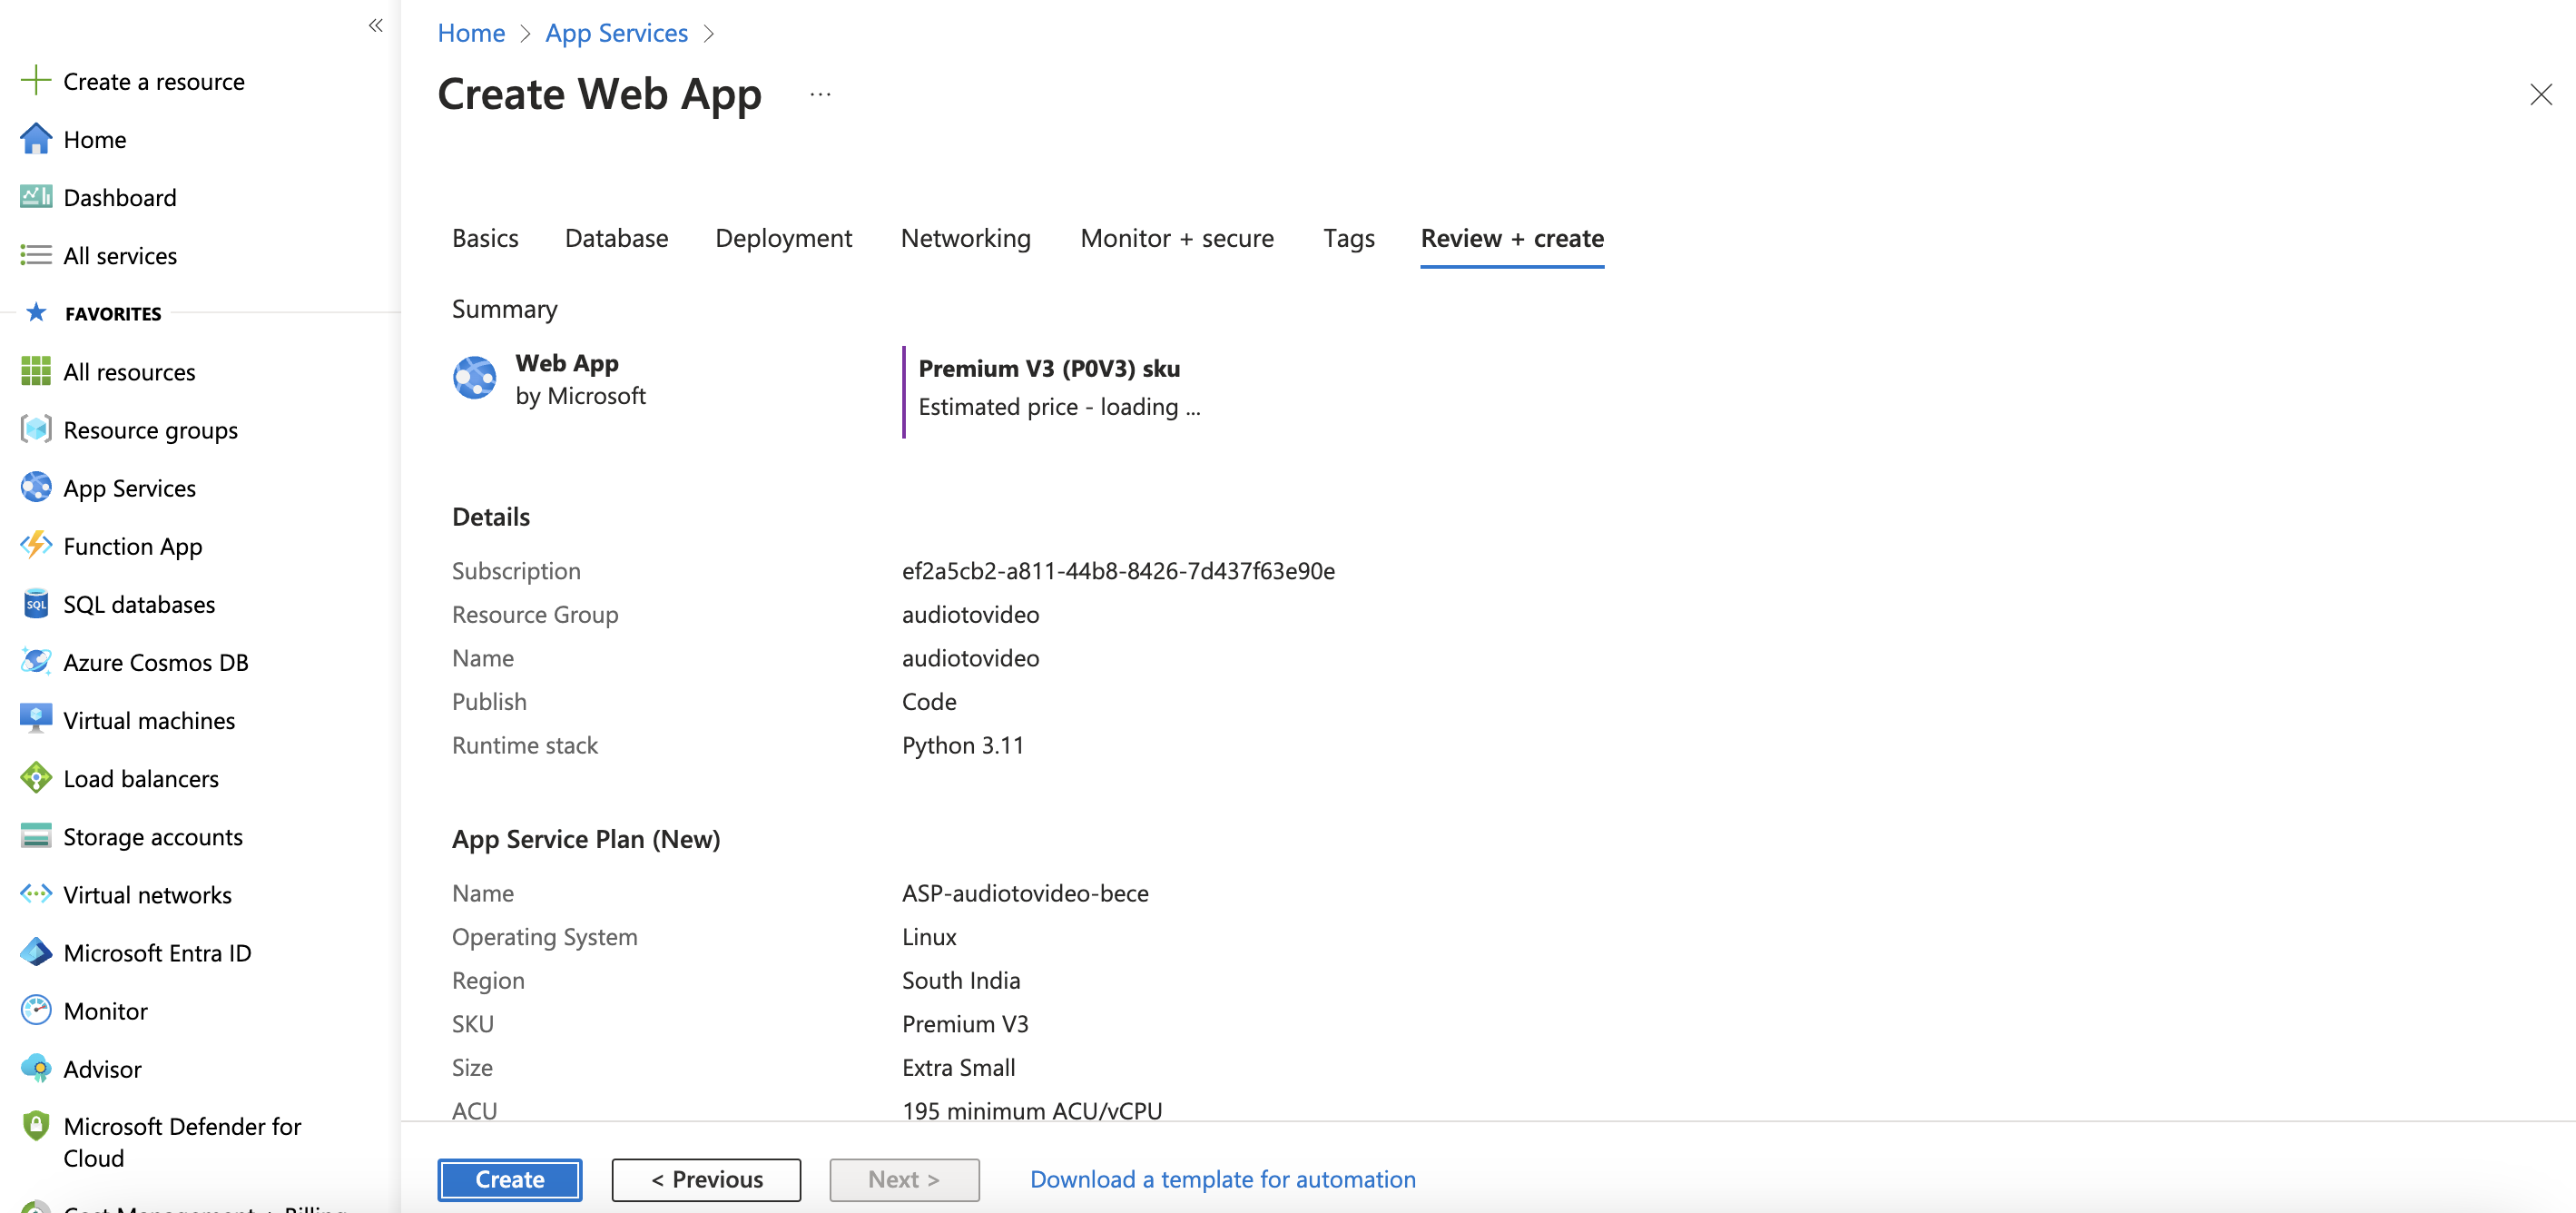The width and height of the screenshot is (2576, 1213).
Task: Click the disabled Next button
Action: 904,1179
